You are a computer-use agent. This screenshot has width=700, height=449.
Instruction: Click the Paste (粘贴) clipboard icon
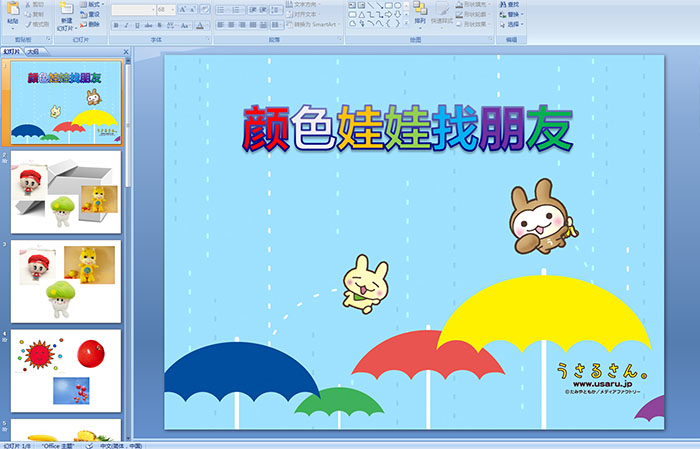click(13, 9)
